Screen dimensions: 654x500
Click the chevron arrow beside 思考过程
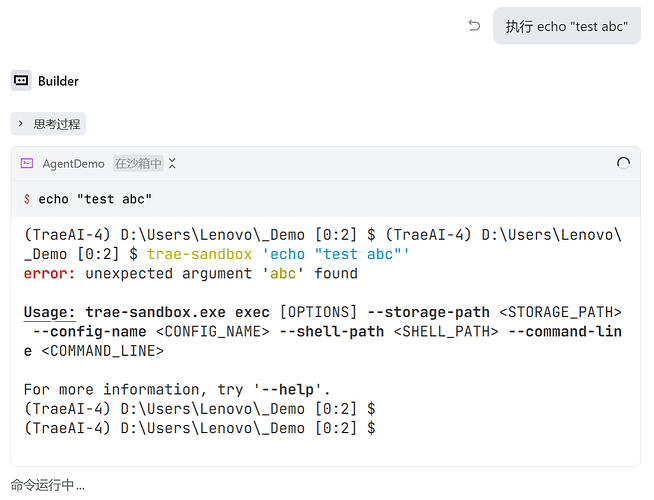click(x=21, y=124)
